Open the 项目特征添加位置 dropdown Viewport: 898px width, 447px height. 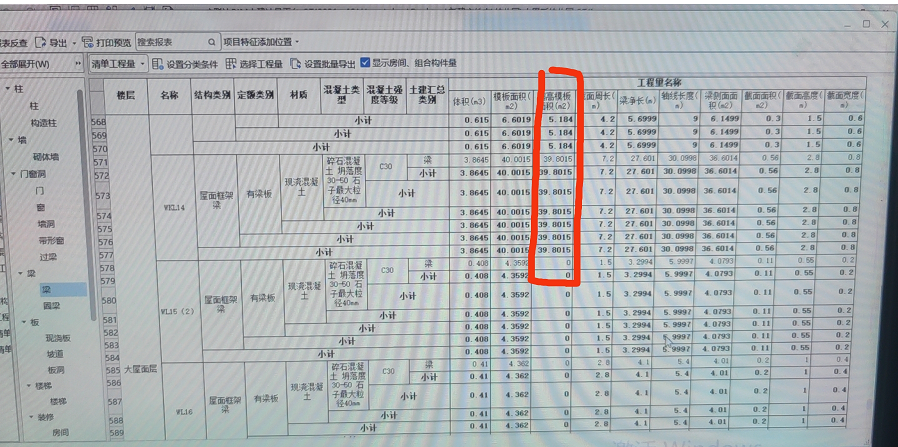(261, 42)
